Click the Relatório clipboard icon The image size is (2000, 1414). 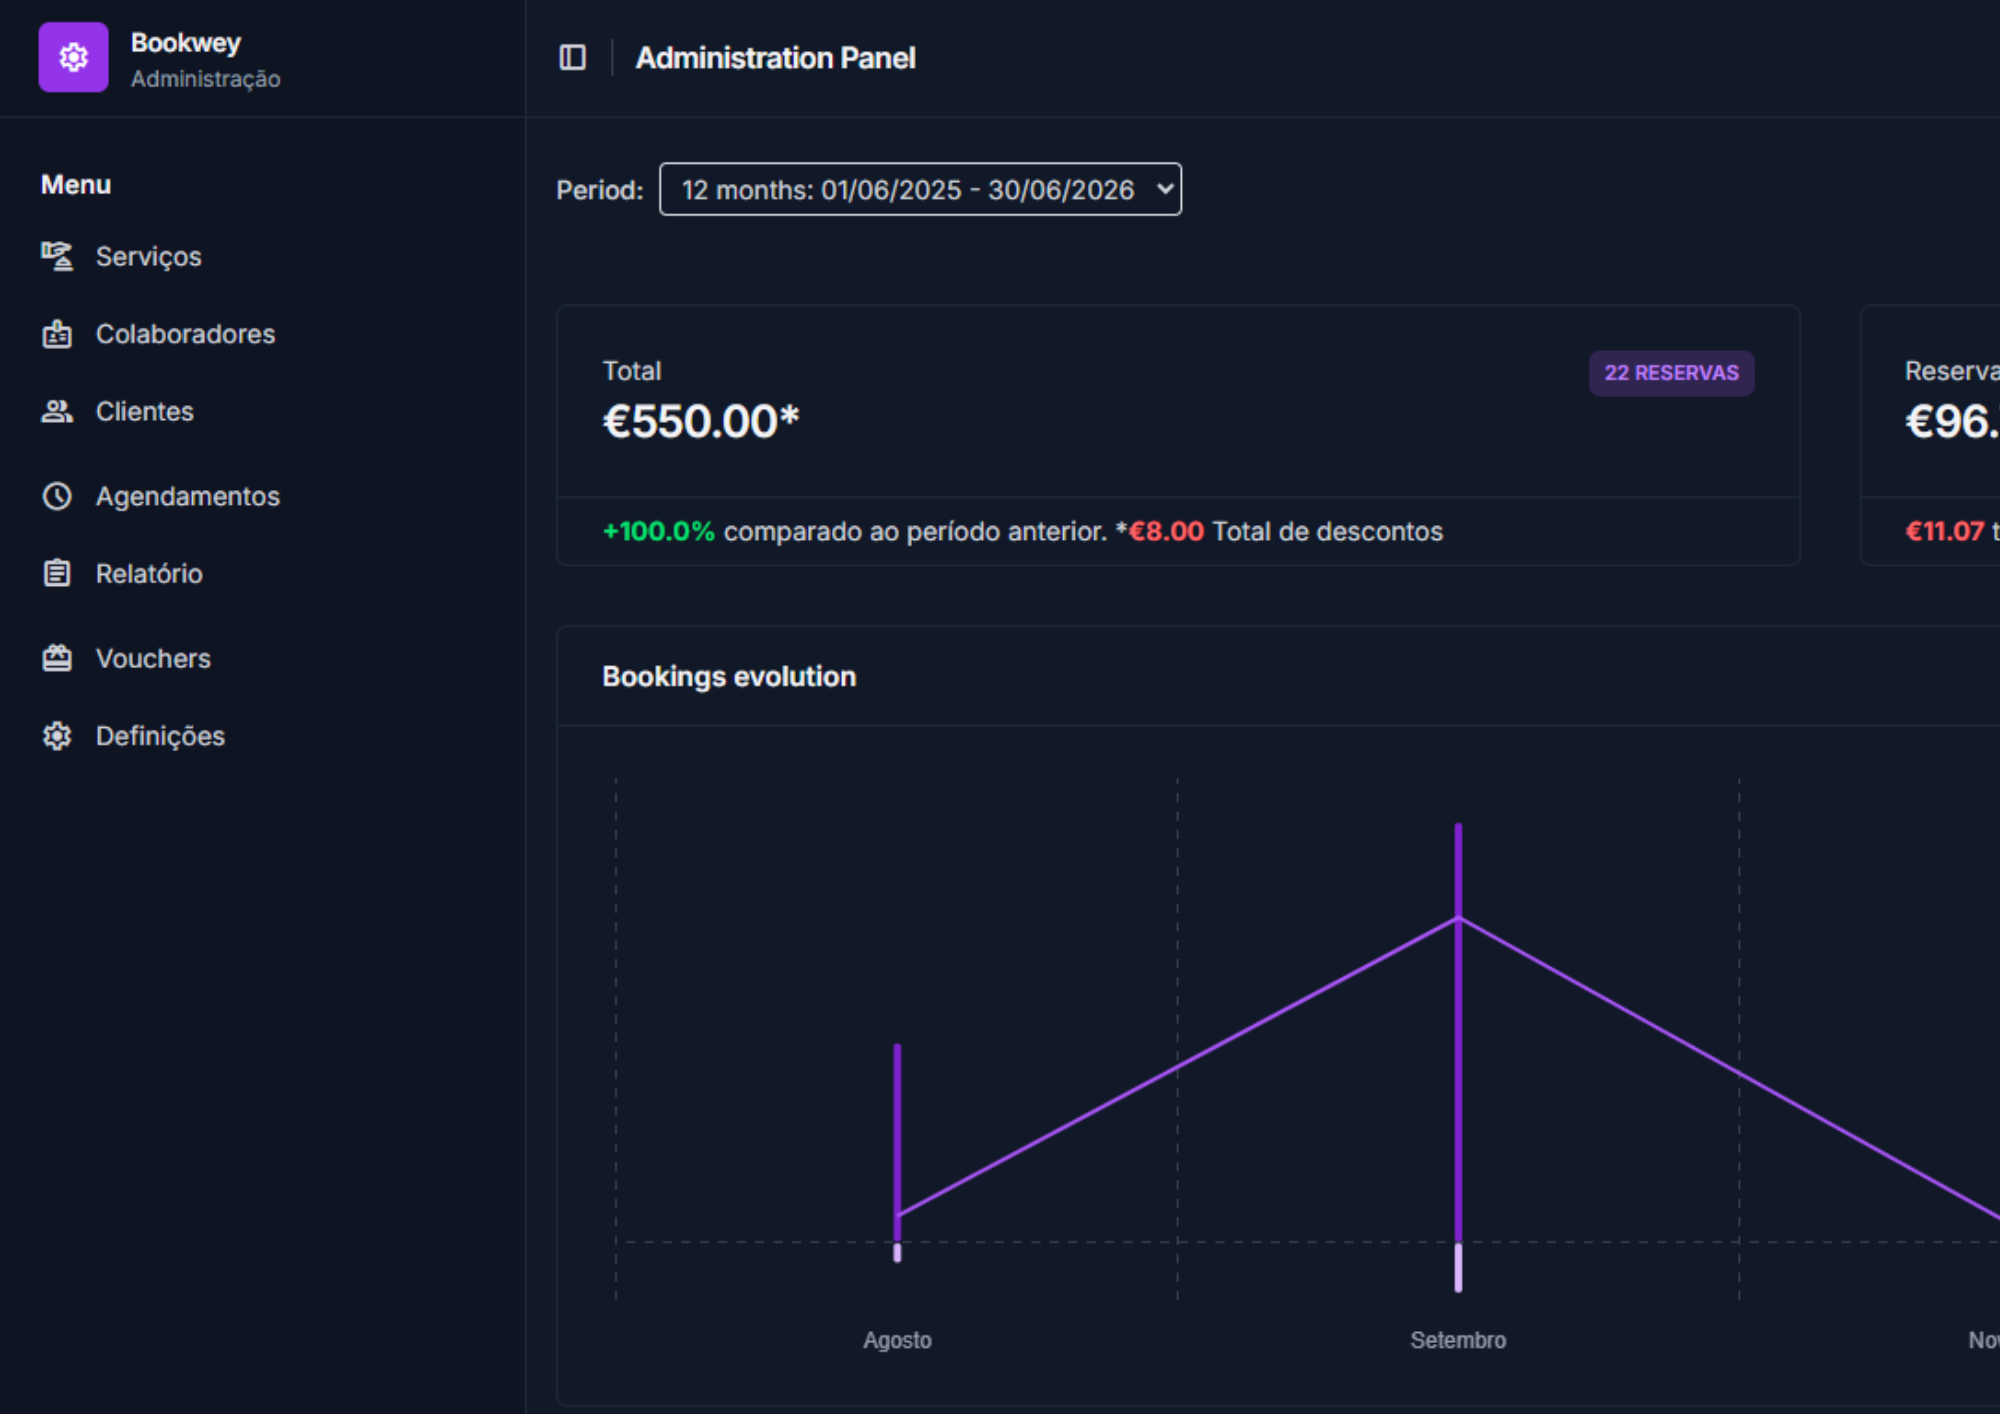point(57,573)
